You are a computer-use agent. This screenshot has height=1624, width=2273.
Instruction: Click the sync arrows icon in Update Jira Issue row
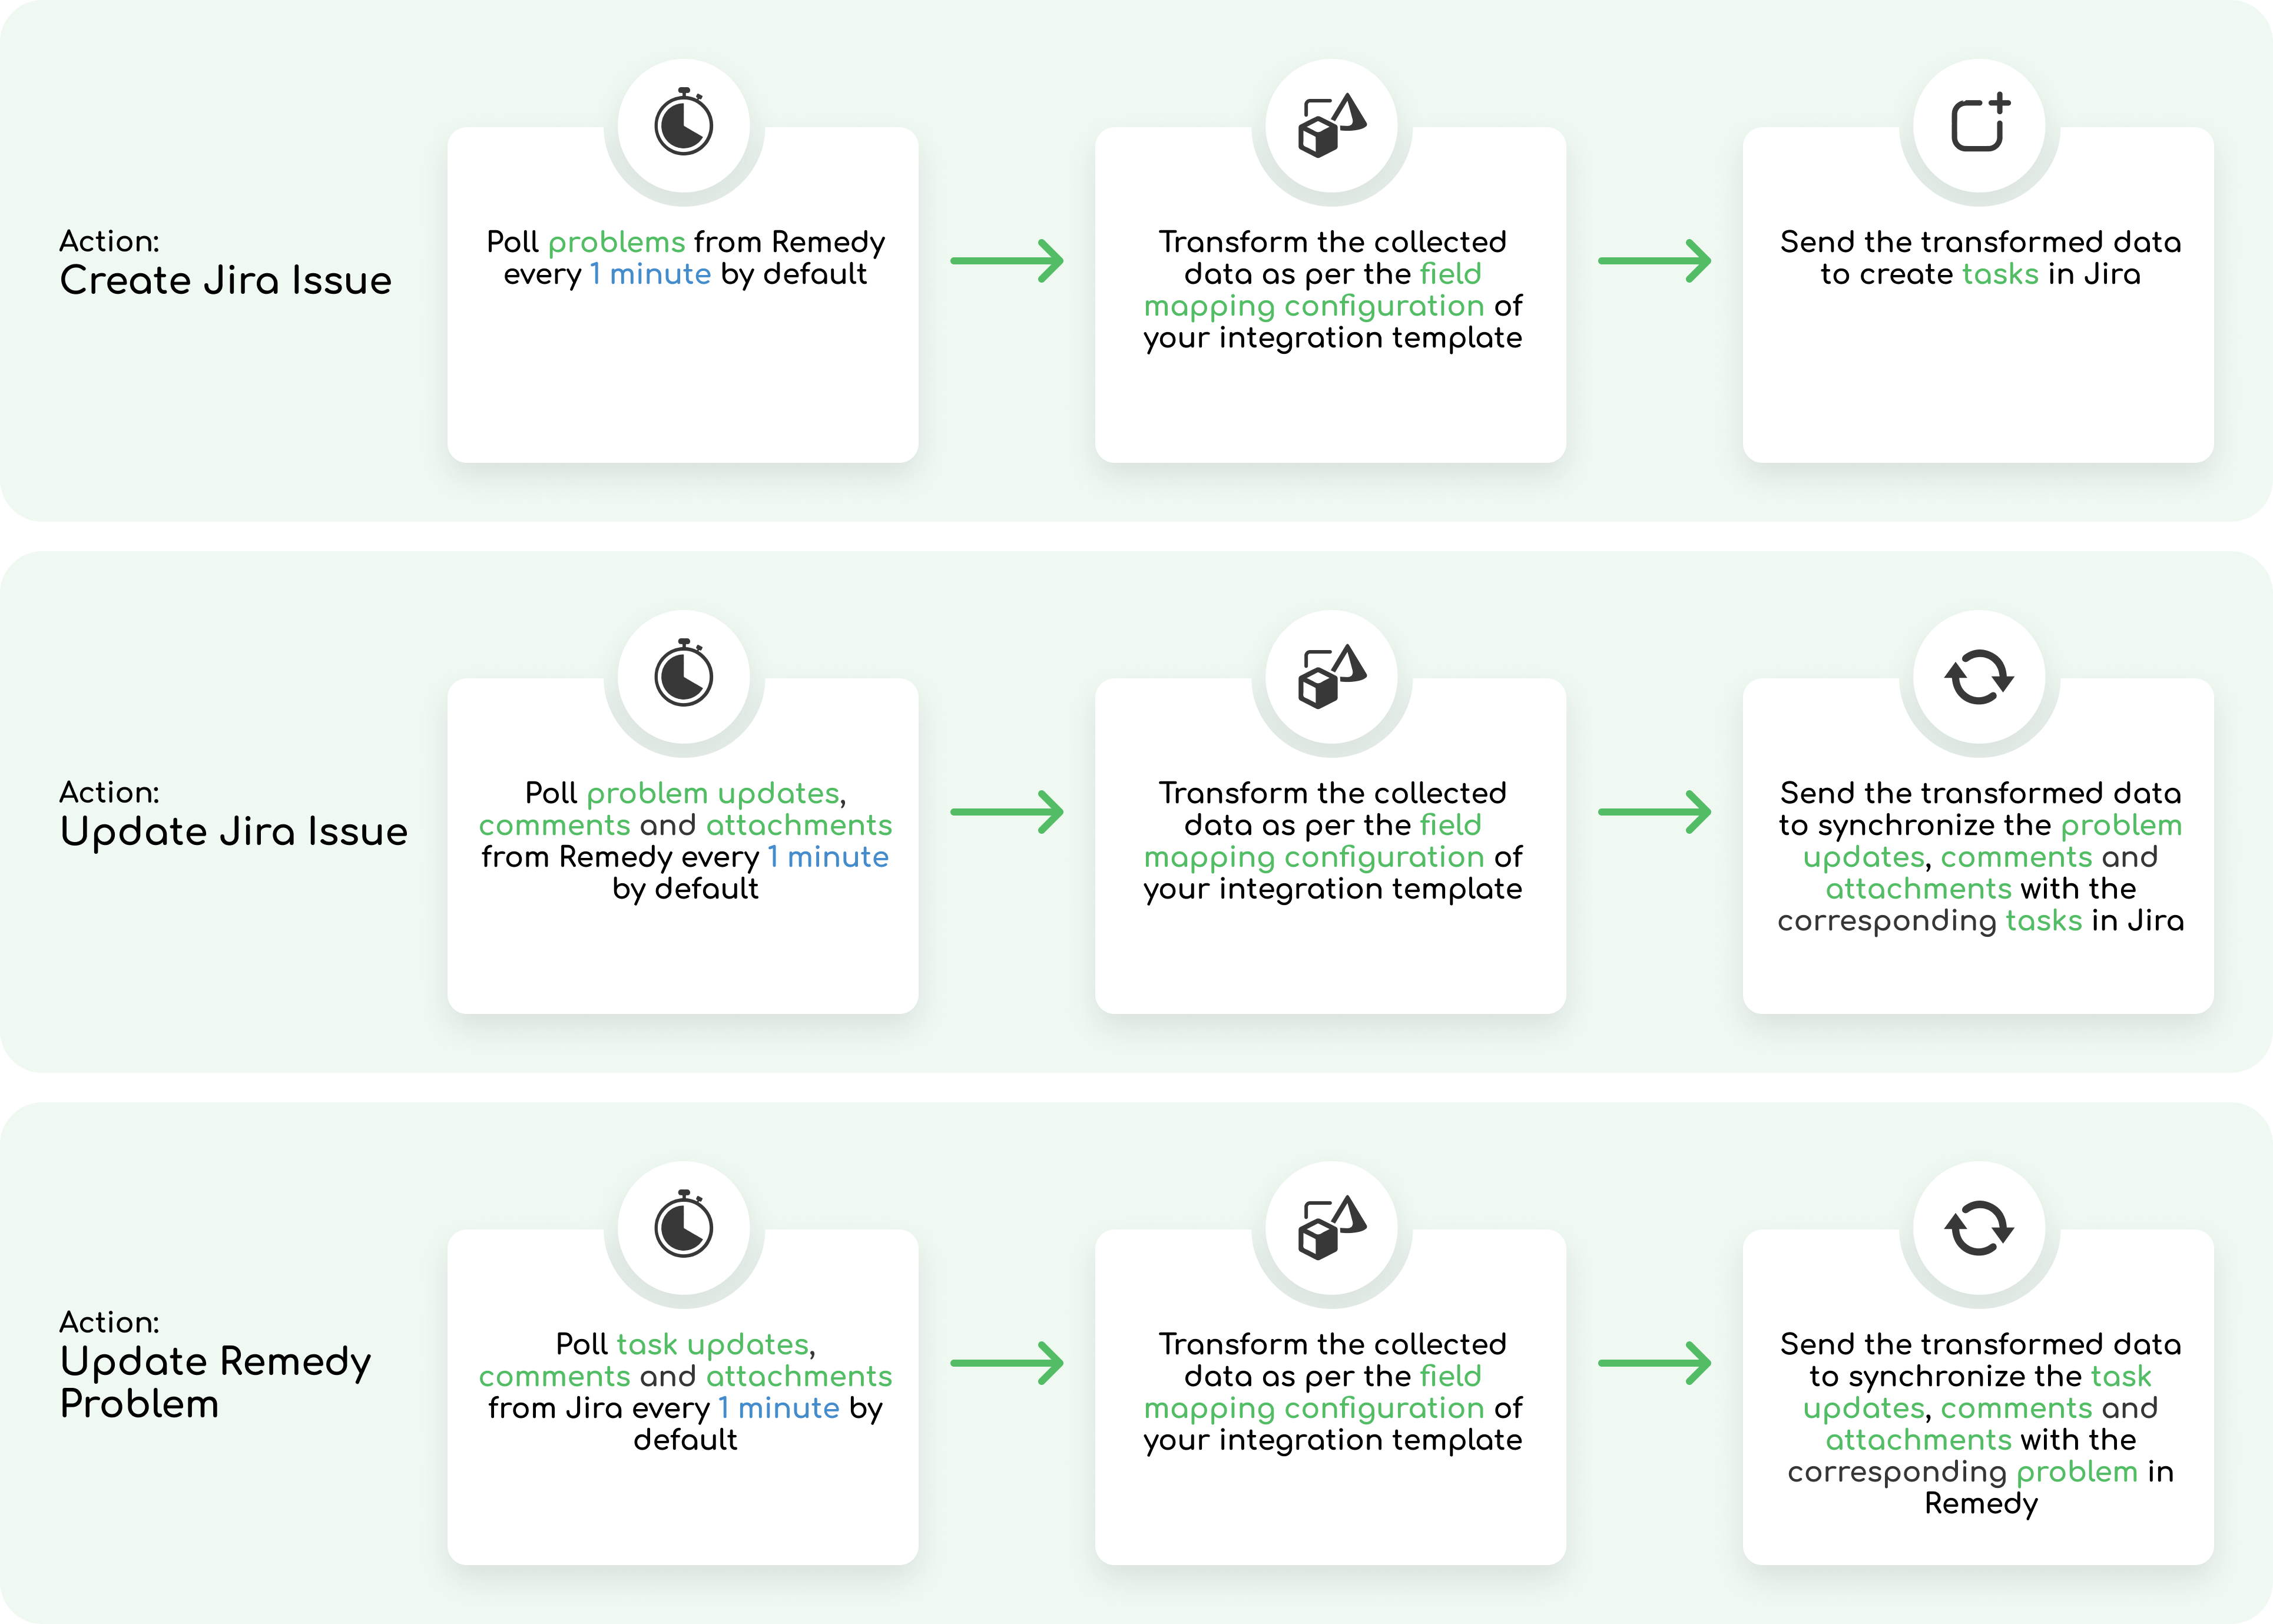(x=1979, y=676)
